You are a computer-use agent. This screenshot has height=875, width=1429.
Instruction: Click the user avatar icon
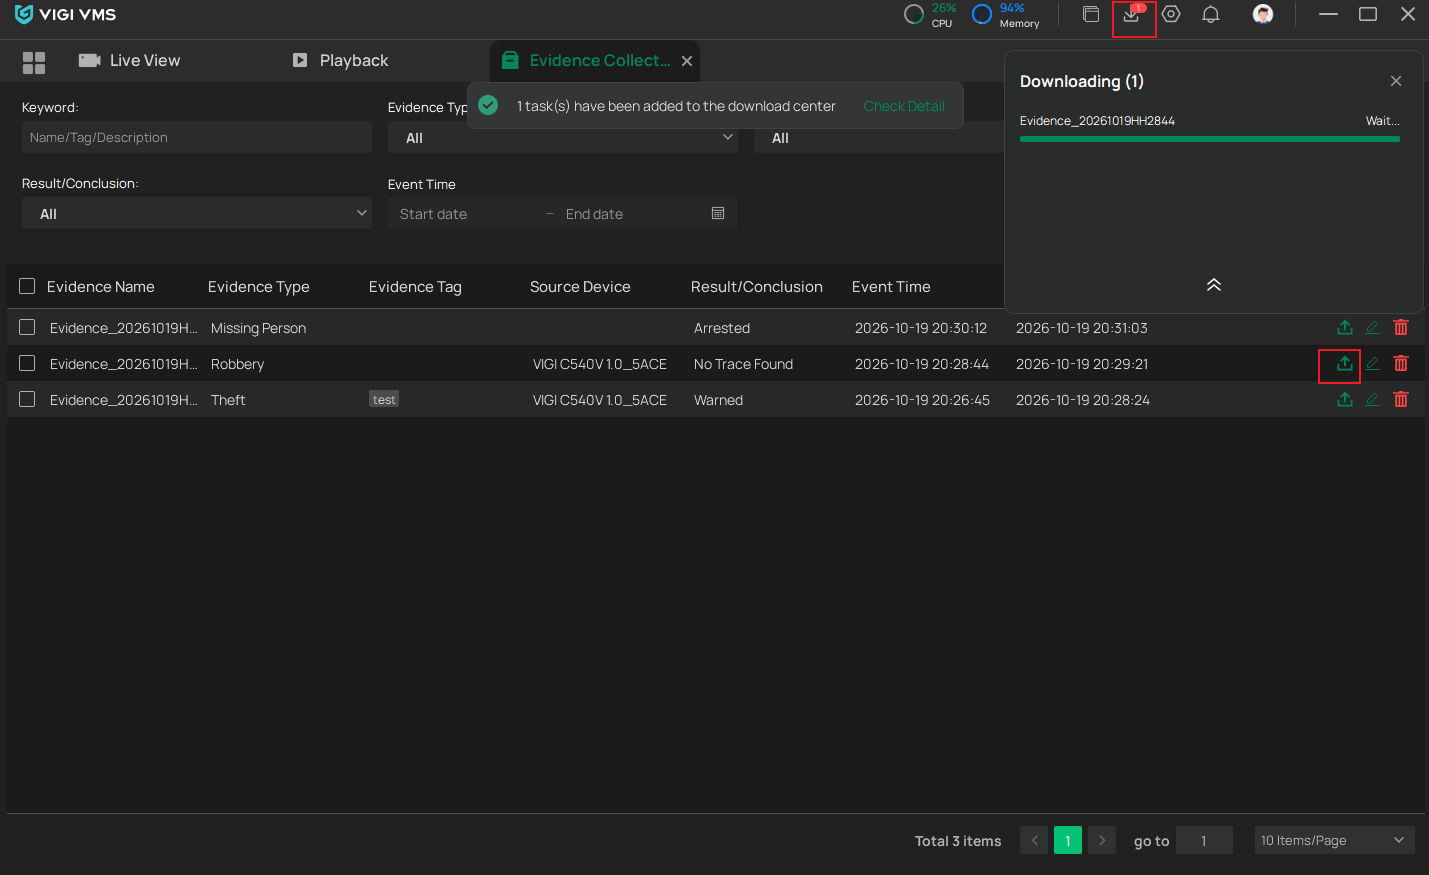click(1263, 14)
